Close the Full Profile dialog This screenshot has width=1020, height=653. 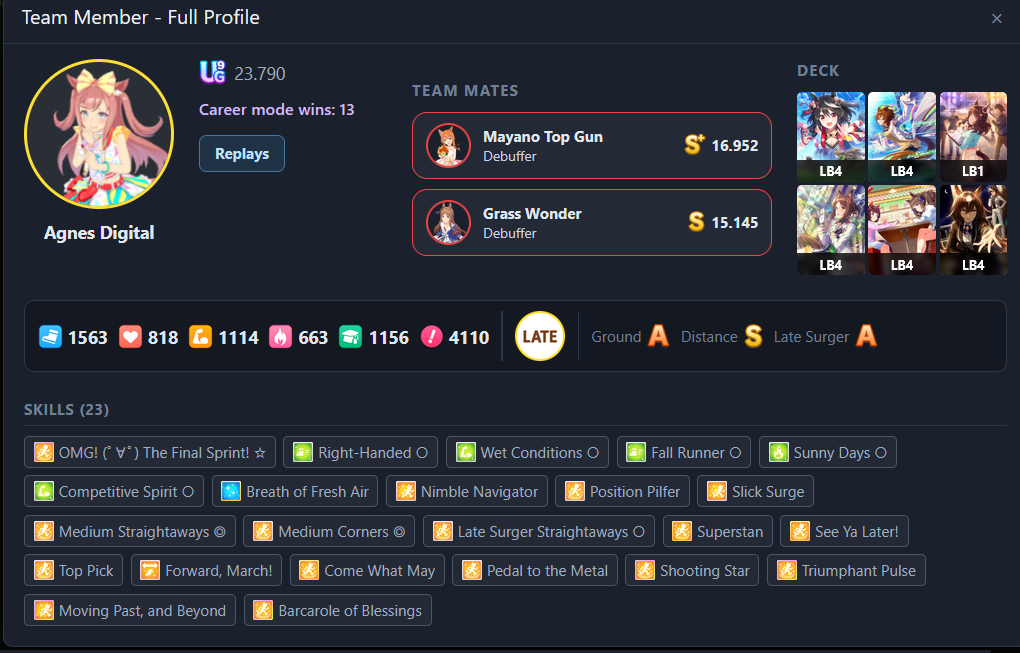click(996, 19)
